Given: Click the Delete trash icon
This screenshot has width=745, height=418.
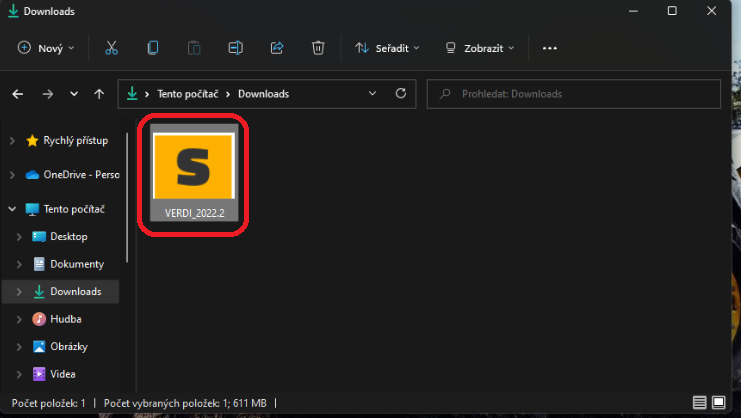Looking at the screenshot, I should [318, 48].
